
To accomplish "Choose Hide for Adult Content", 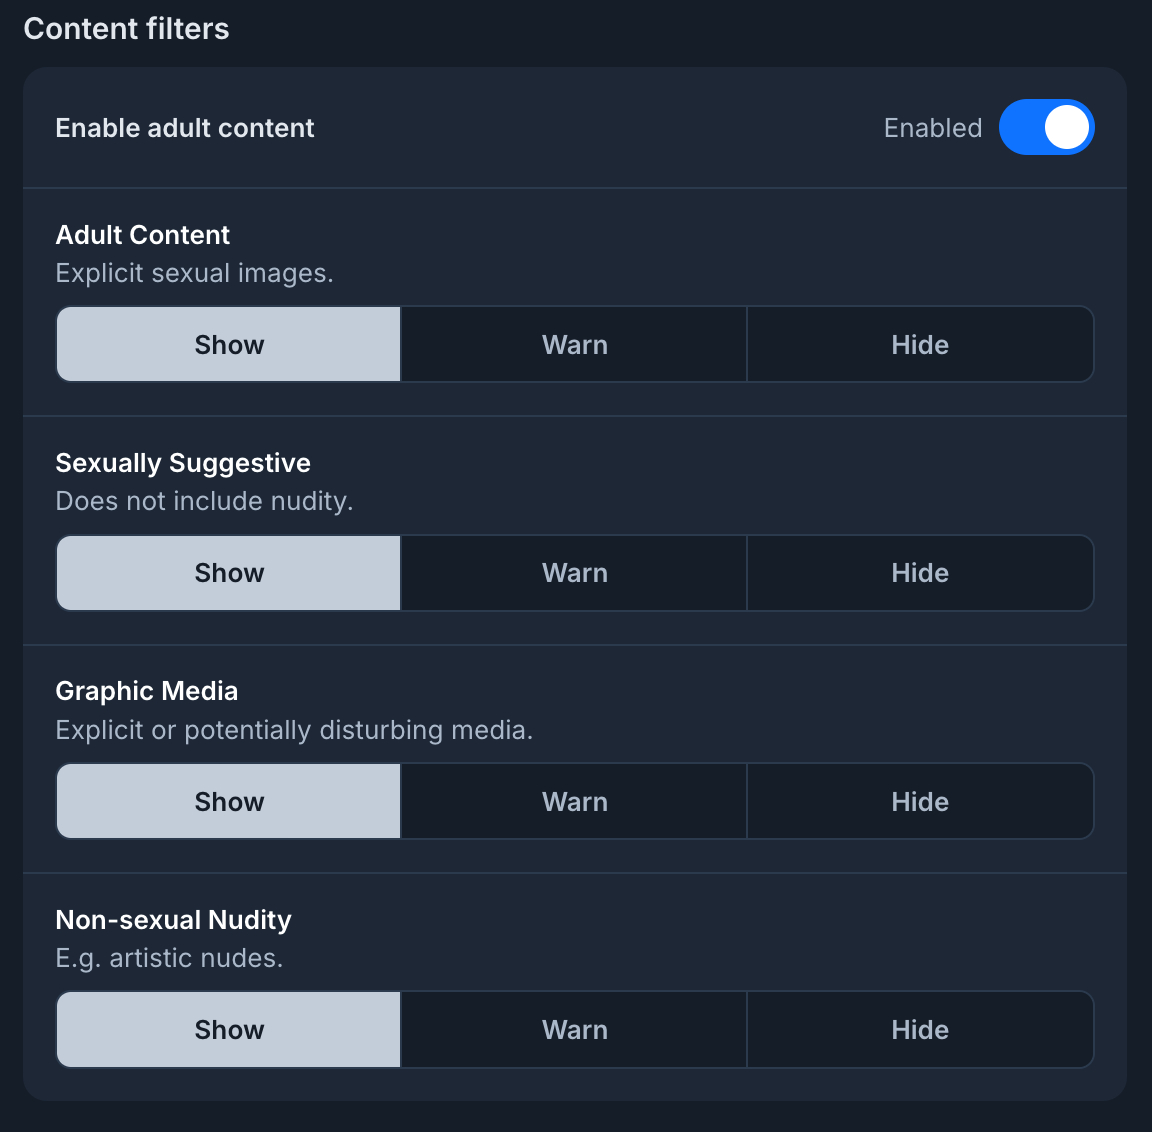I will click(x=920, y=345).
